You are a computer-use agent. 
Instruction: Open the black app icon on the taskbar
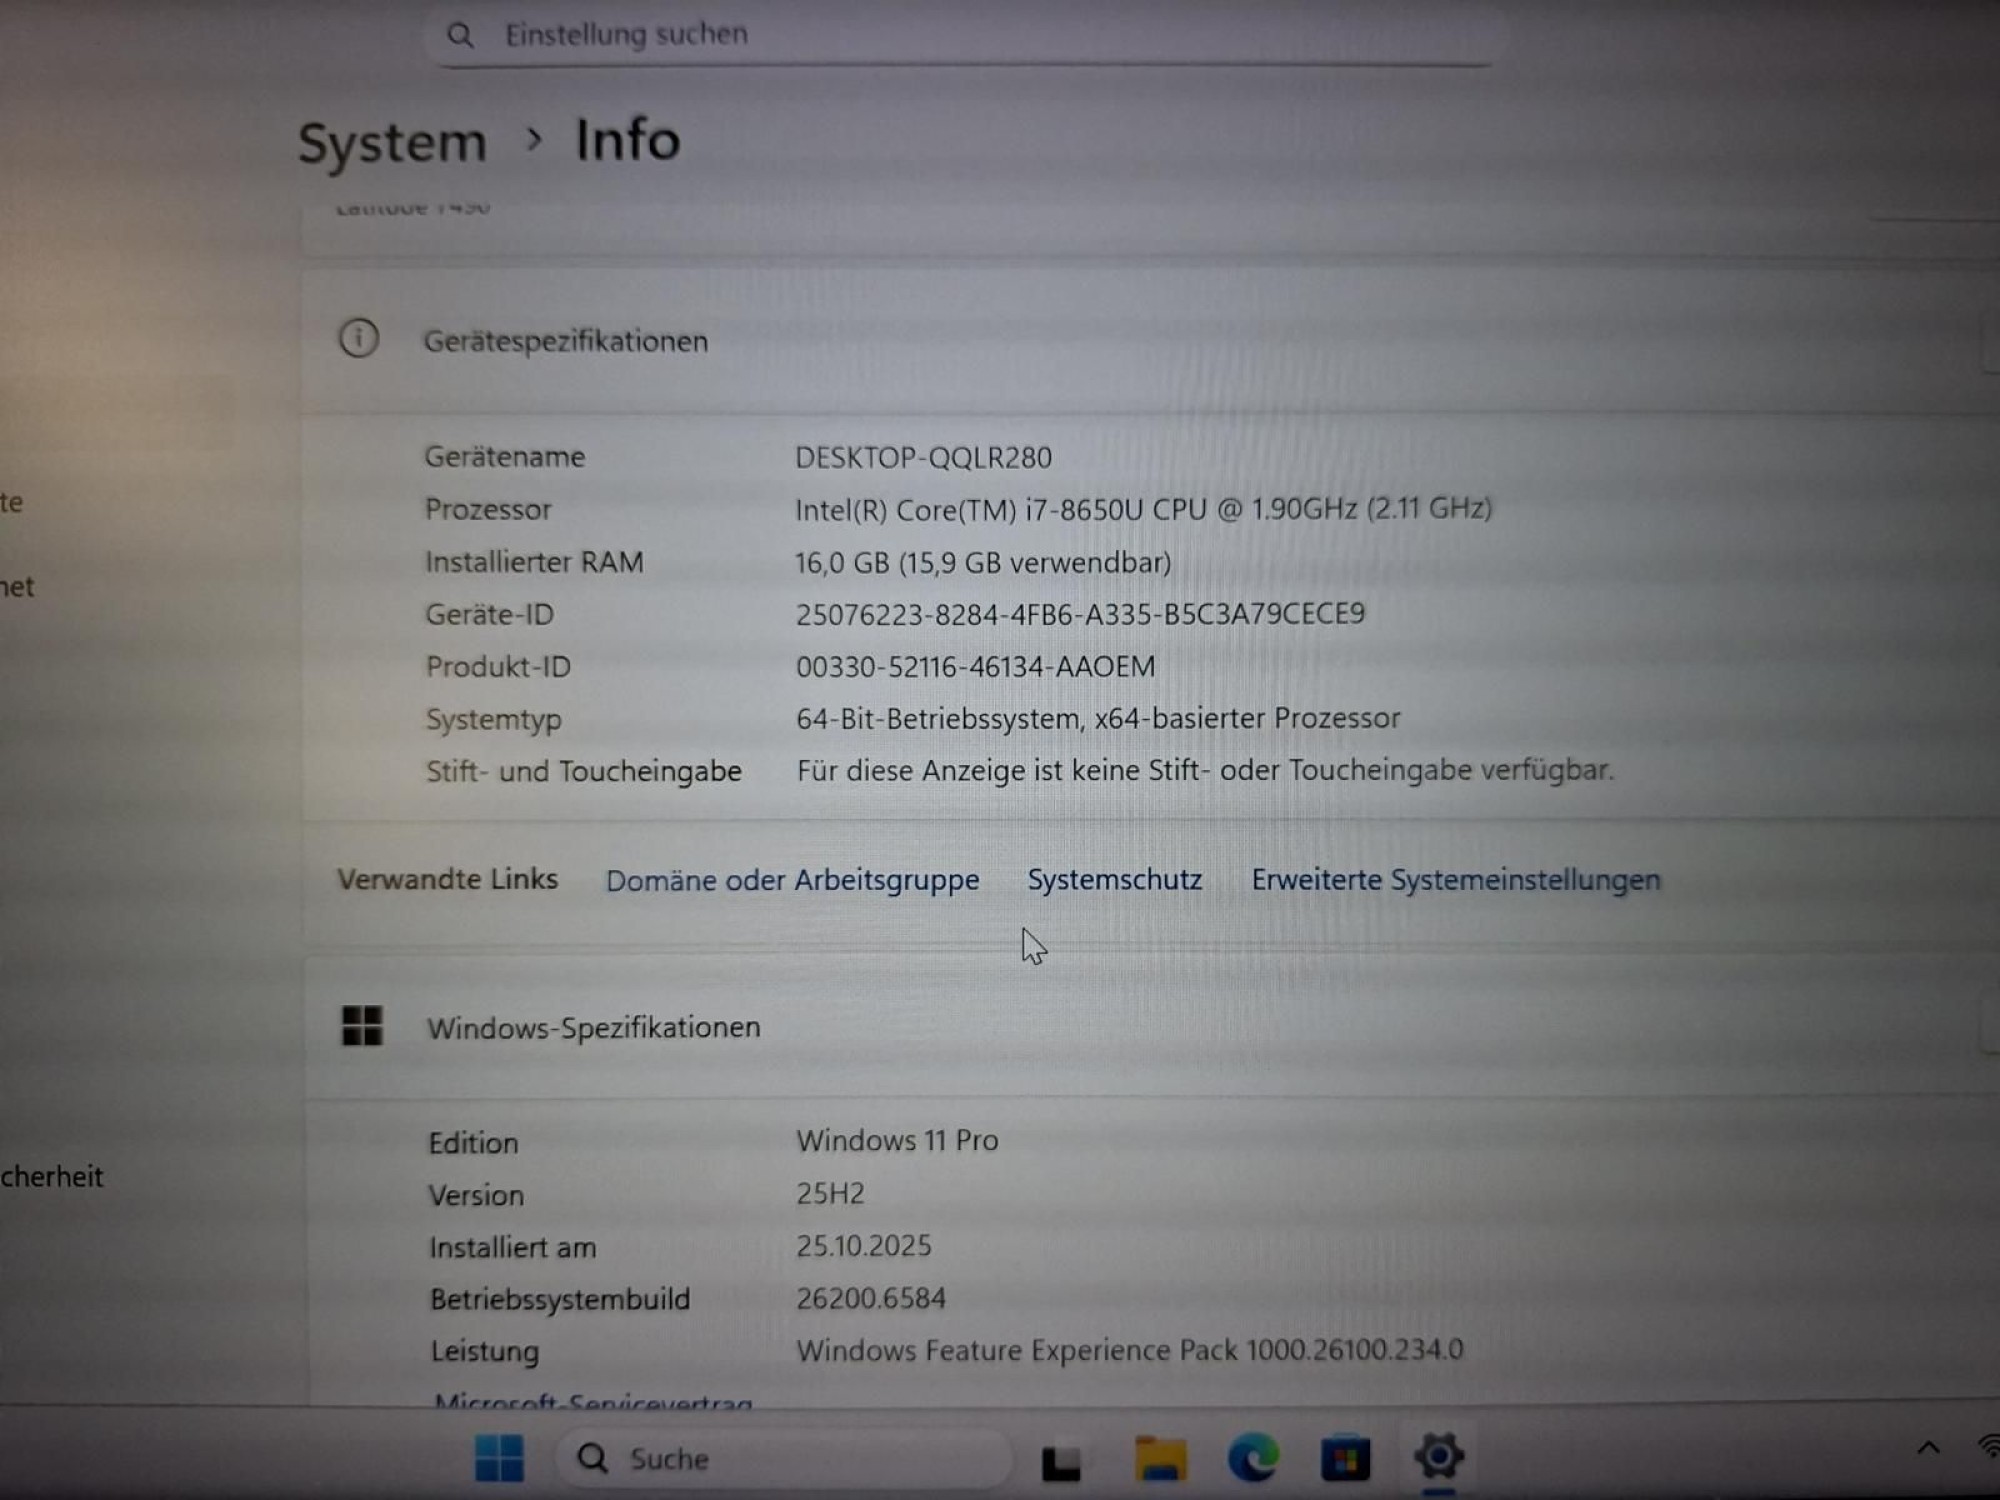click(x=1061, y=1462)
